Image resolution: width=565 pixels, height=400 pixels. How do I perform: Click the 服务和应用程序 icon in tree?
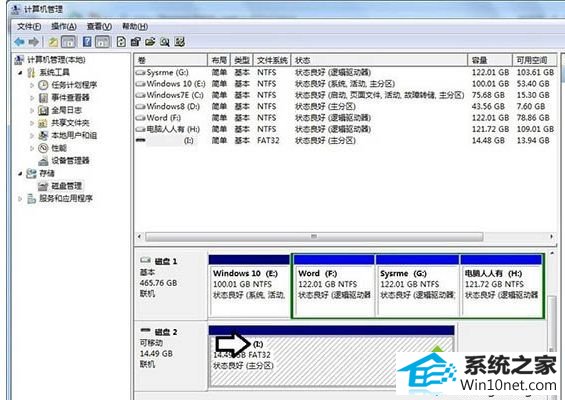click(31, 199)
